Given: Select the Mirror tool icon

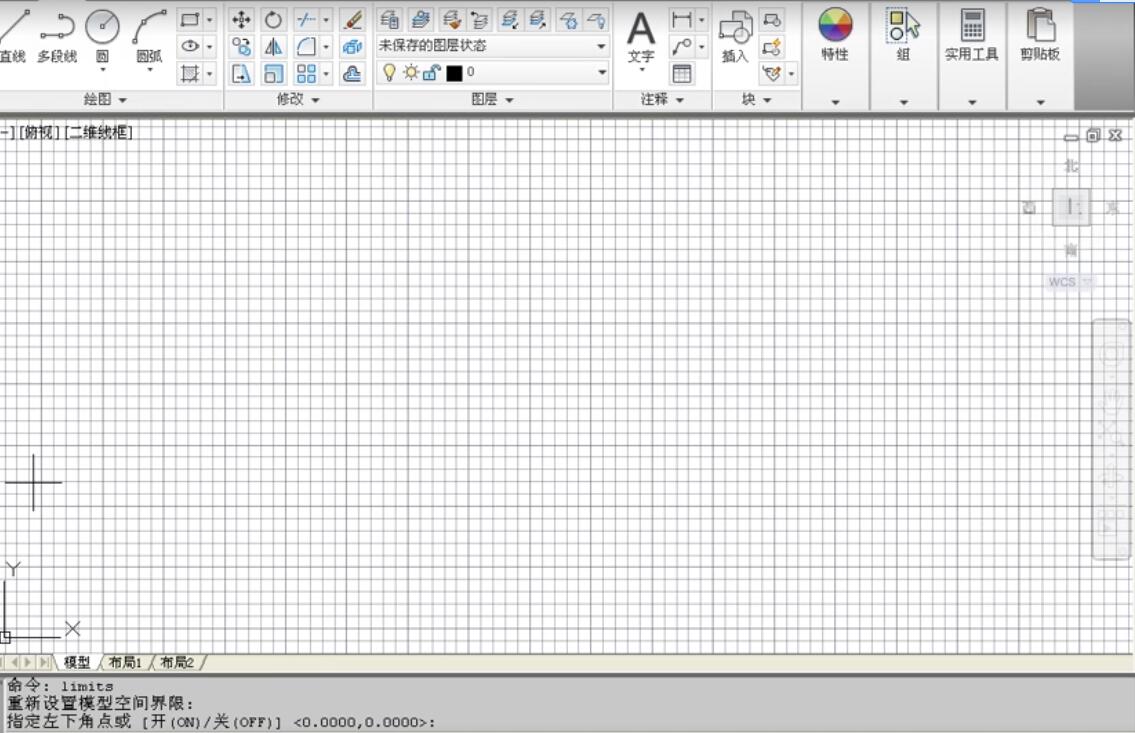Looking at the screenshot, I should pyautogui.click(x=273, y=47).
